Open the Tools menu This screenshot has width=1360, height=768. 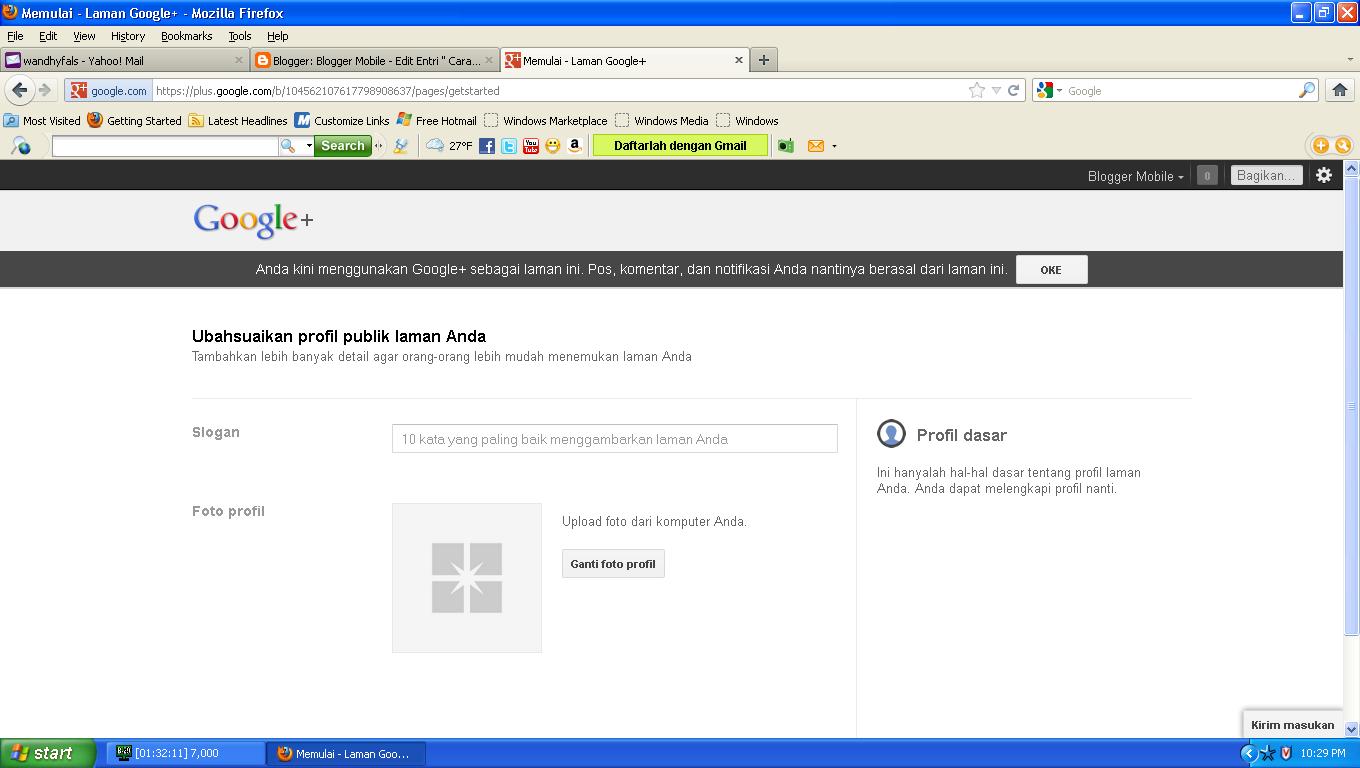click(240, 36)
